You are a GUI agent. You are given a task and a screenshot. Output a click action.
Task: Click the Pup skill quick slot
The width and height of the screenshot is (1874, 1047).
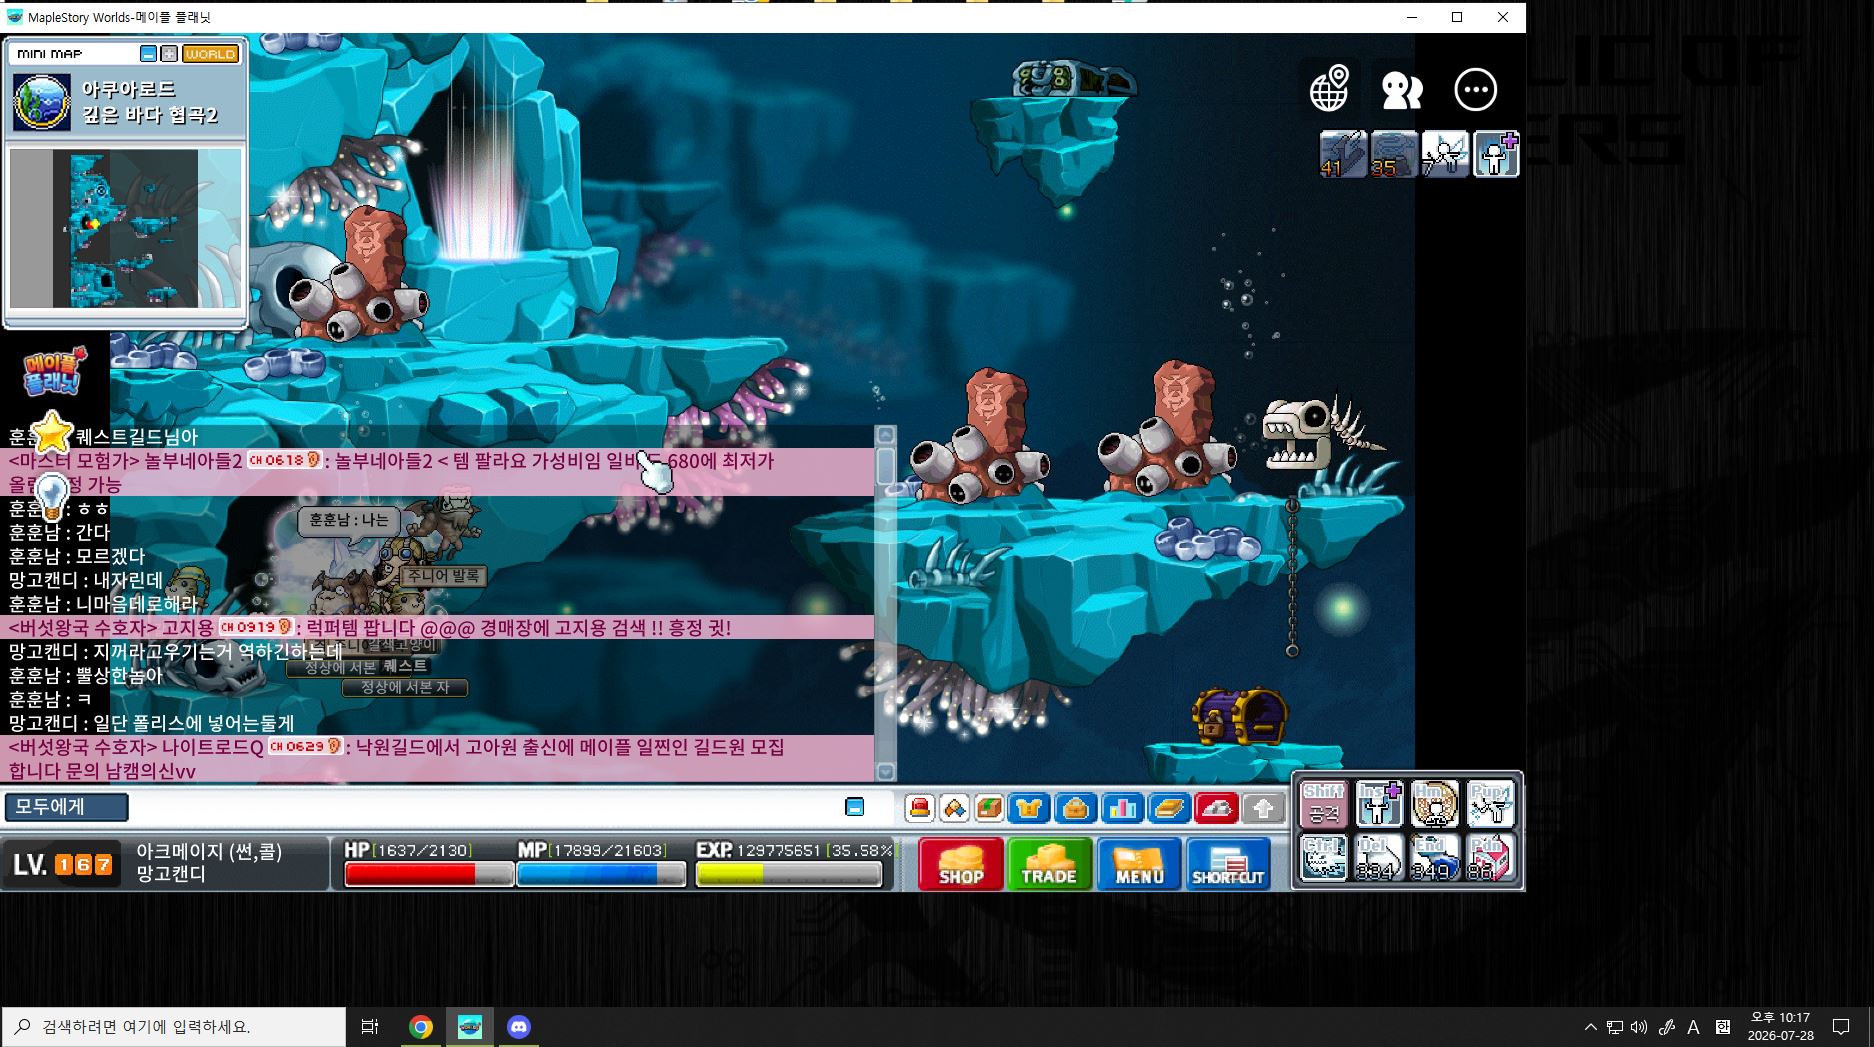(1489, 804)
